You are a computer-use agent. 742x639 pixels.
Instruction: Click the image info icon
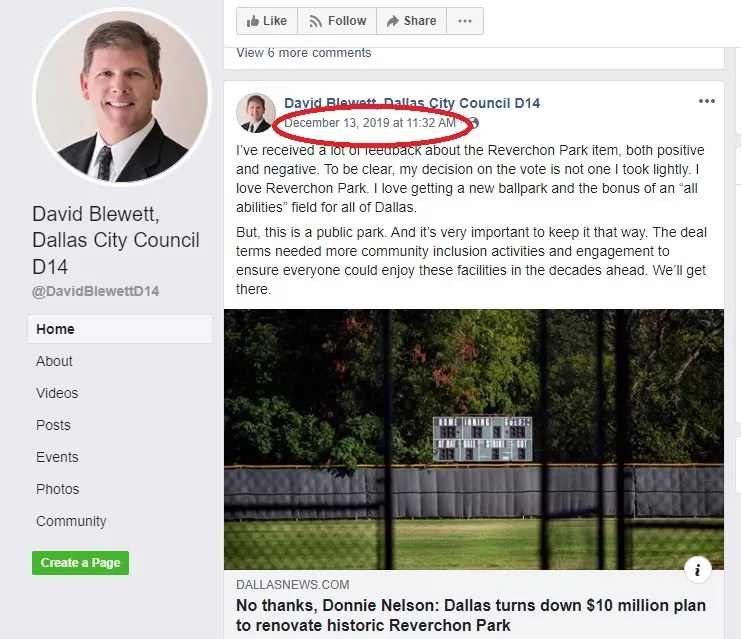698,570
